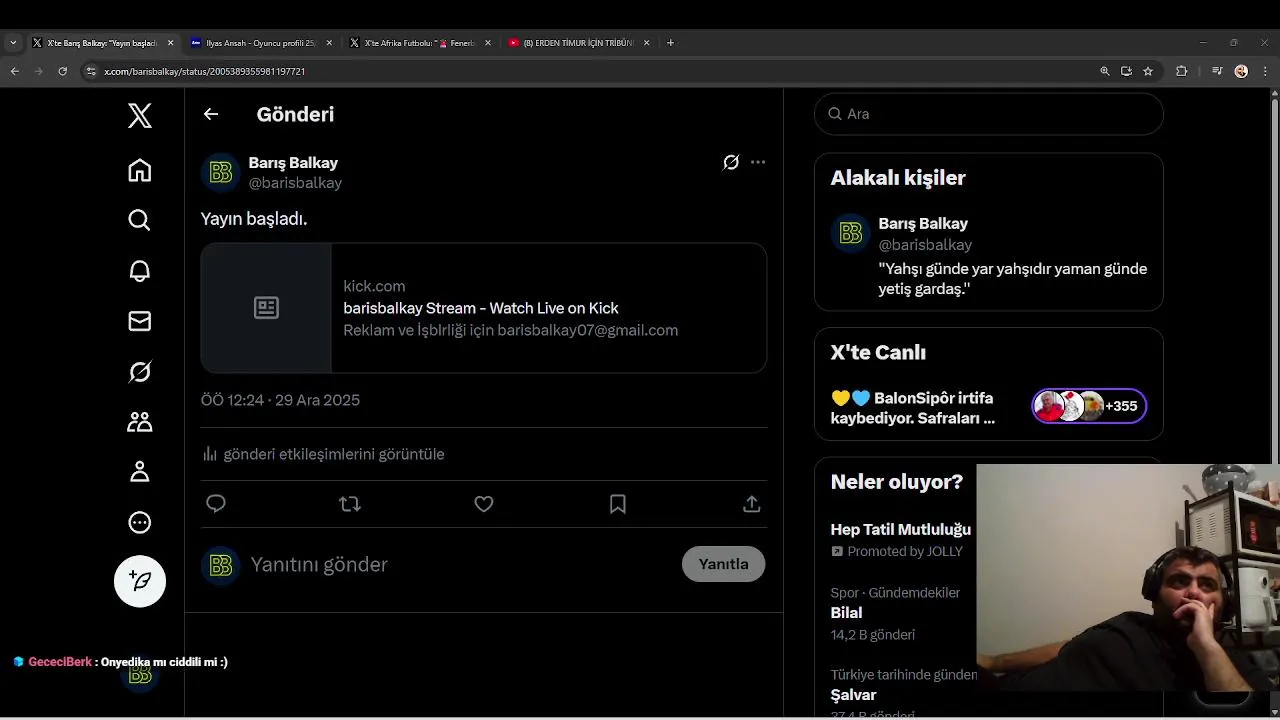This screenshot has height=720, width=1280.
Task: Close the Ilyas Ansah tab
Action: 329,43
